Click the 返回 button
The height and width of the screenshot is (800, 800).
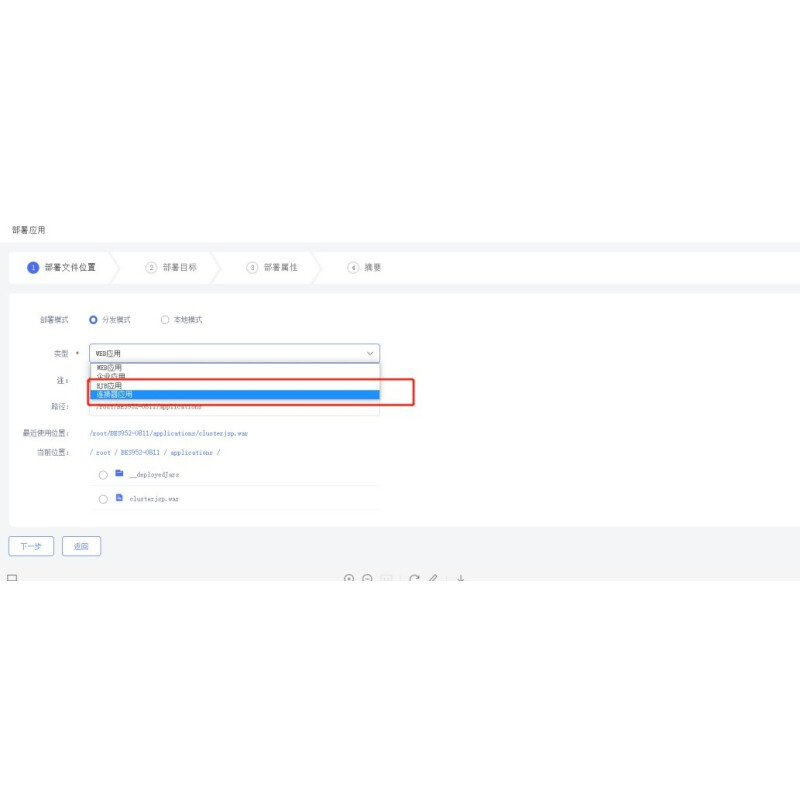point(82,546)
